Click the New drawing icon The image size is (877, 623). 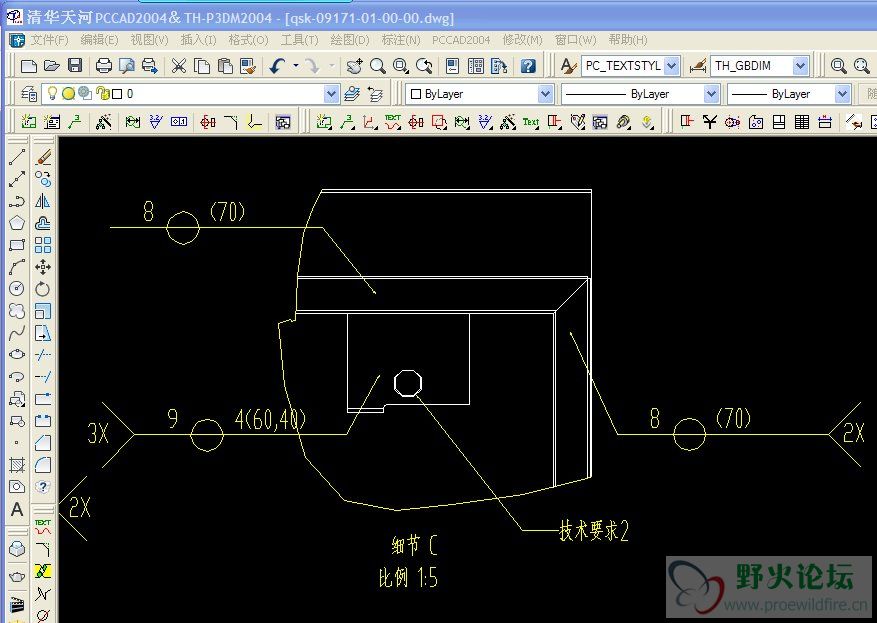pos(29,66)
